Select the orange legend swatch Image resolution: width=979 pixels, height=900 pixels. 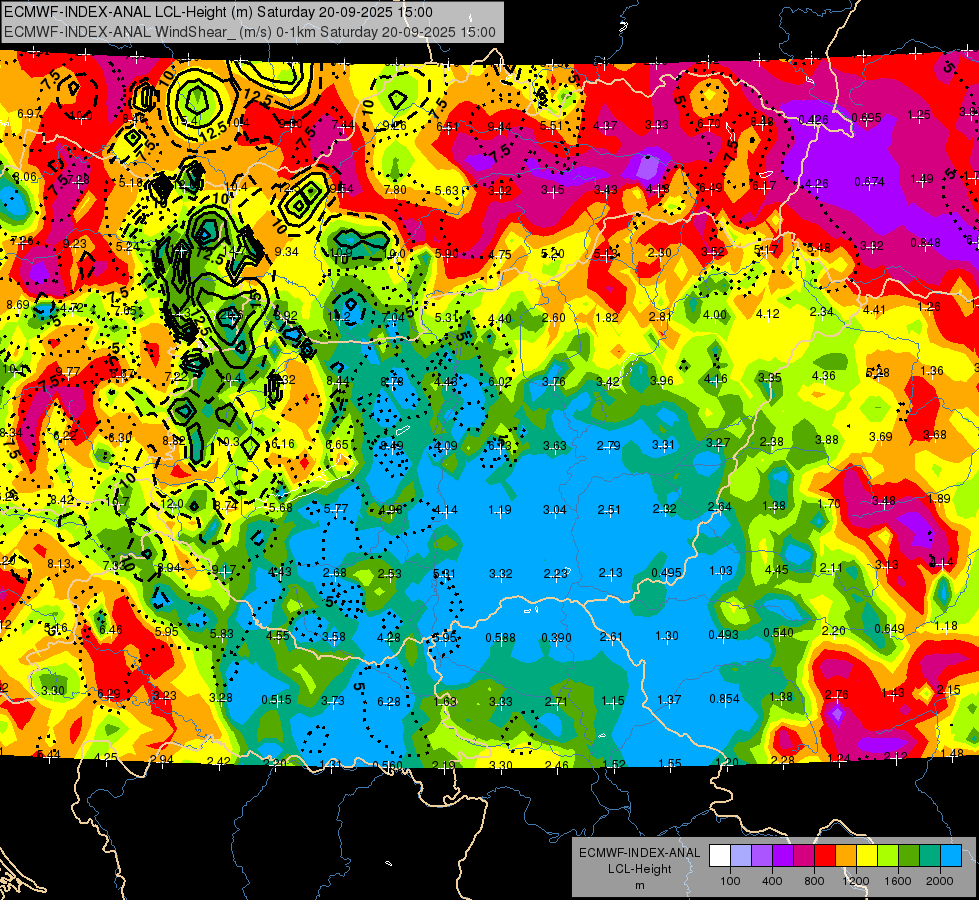(x=846, y=855)
